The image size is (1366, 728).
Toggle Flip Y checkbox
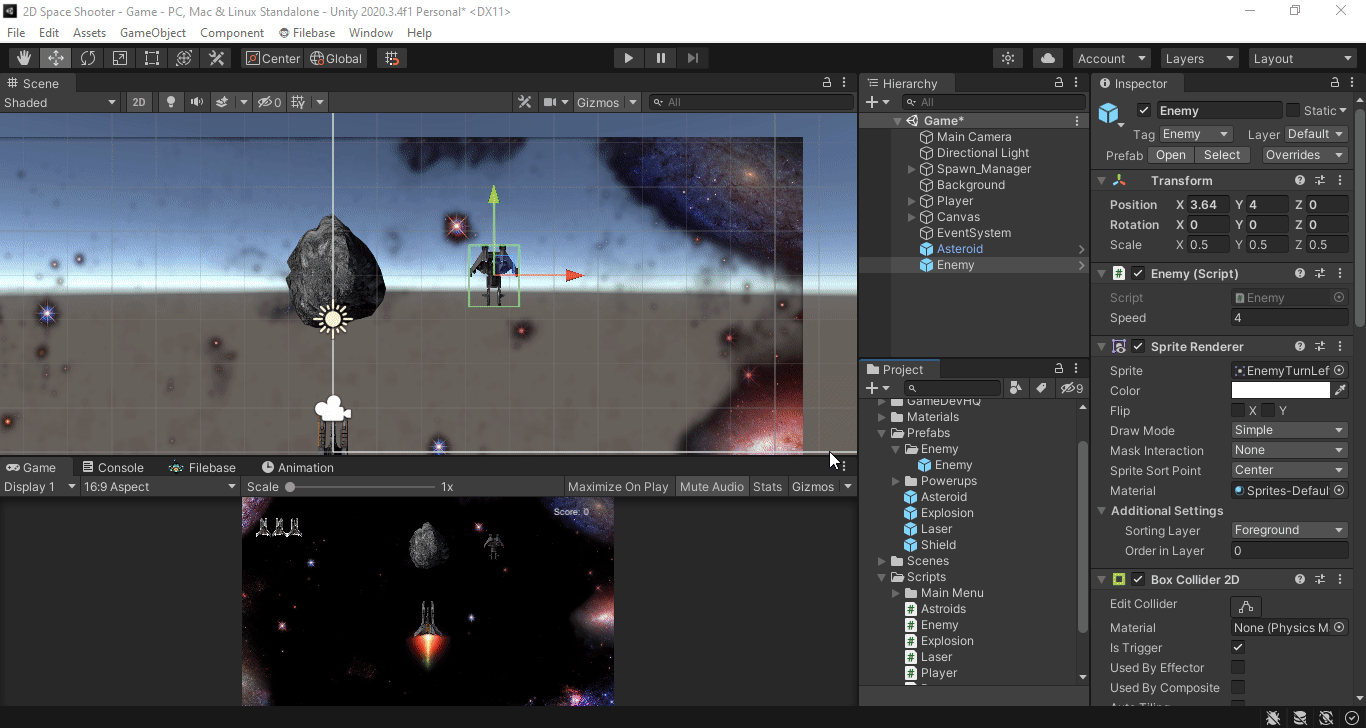coord(1268,410)
